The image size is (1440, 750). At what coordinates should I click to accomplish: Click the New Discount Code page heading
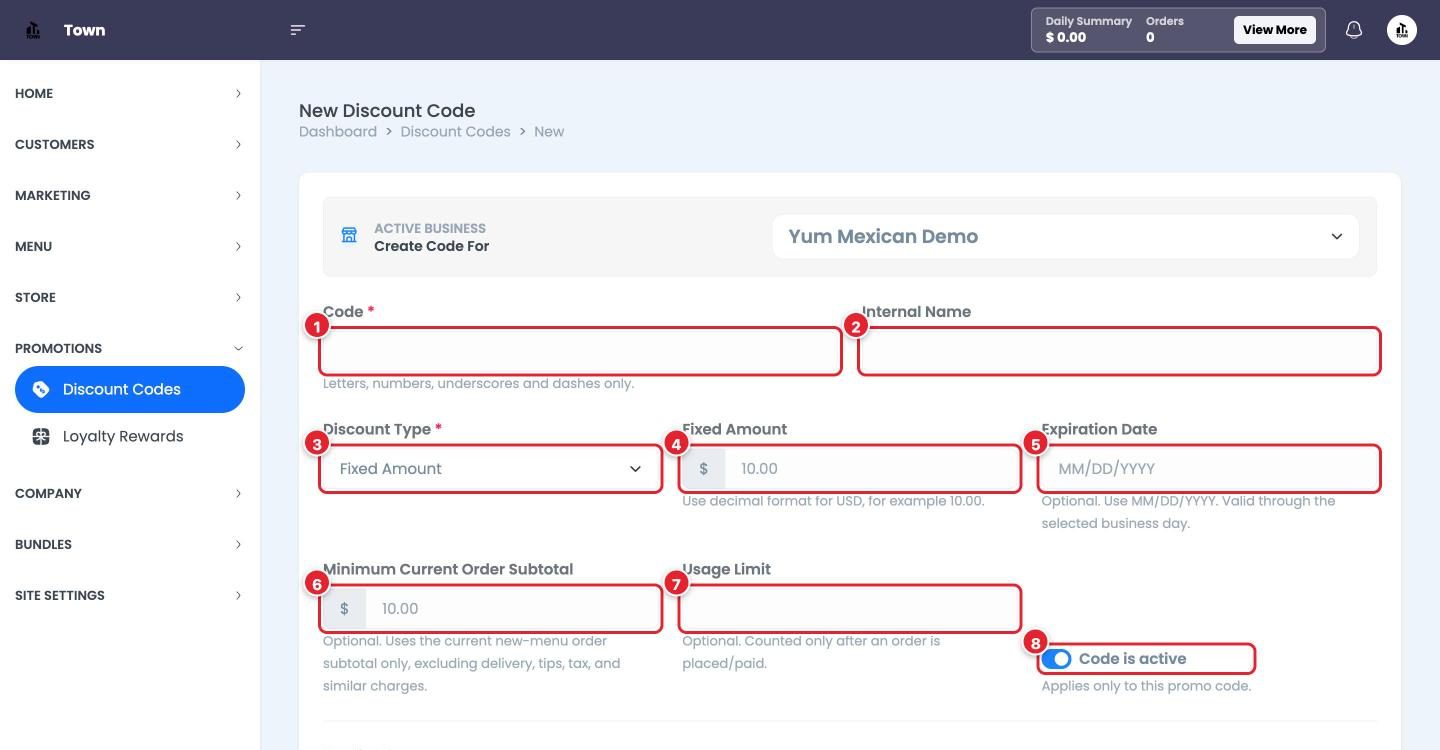[x=387, y=111]
